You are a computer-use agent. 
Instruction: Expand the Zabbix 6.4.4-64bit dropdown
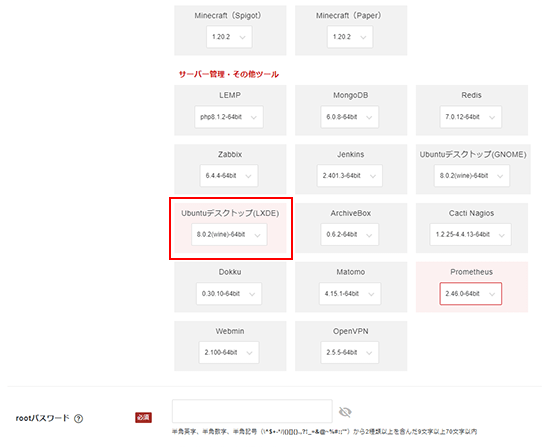tap(229, 175)
